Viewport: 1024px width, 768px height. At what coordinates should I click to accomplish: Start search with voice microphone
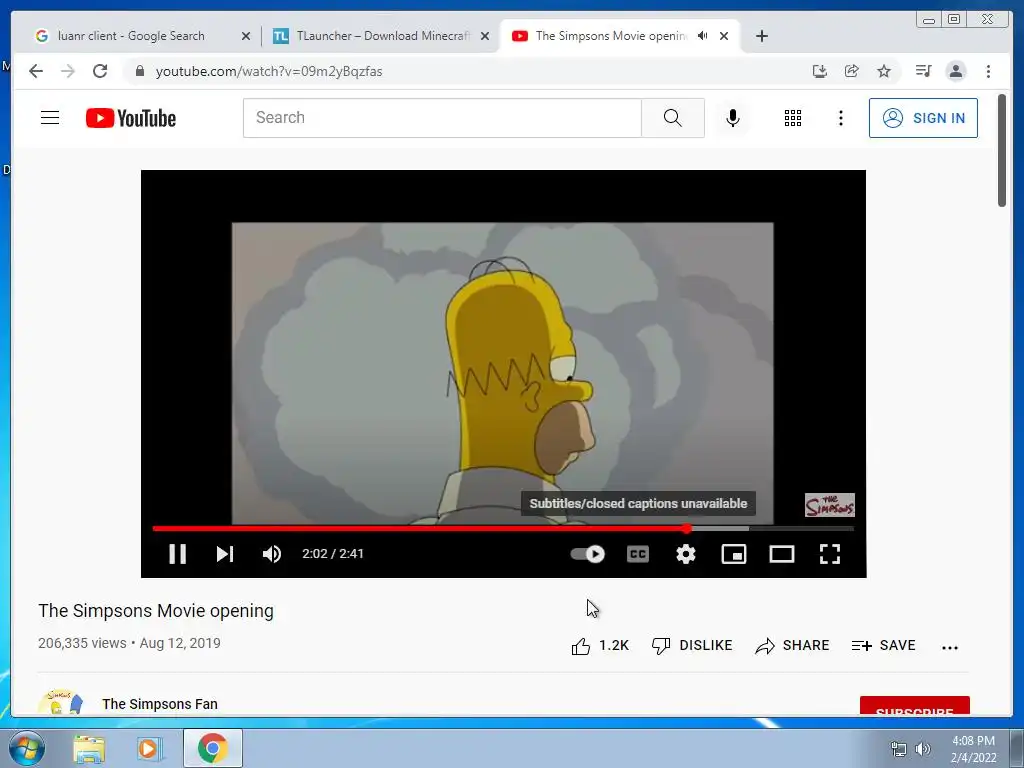(x=733, y=118)
